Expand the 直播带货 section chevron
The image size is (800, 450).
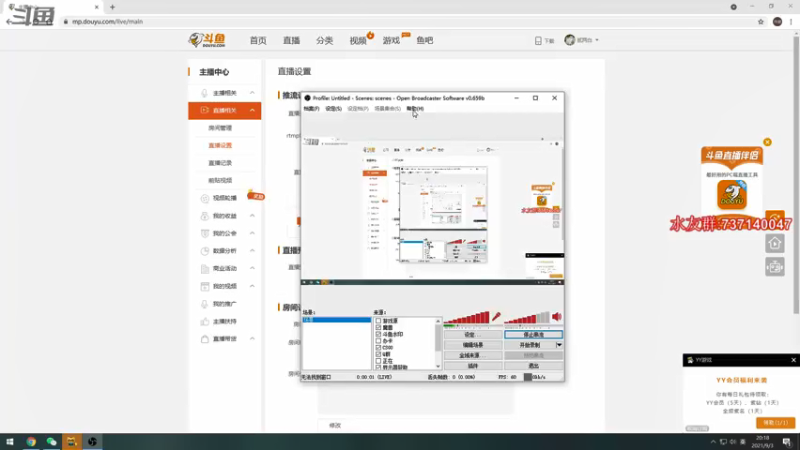point(252,339)
